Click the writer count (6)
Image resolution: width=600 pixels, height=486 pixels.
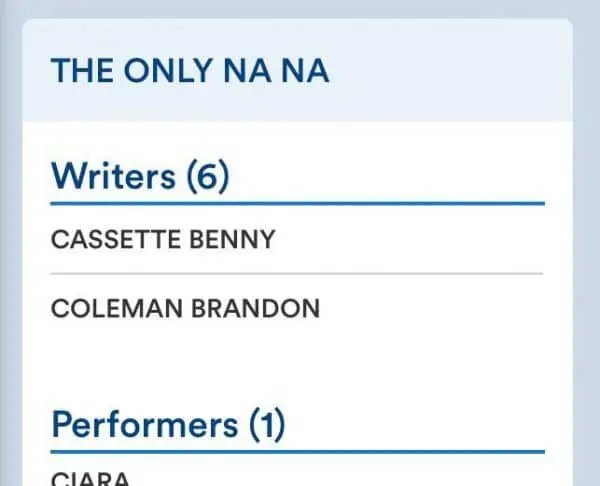pyautogui.click(x=208, y=177)
